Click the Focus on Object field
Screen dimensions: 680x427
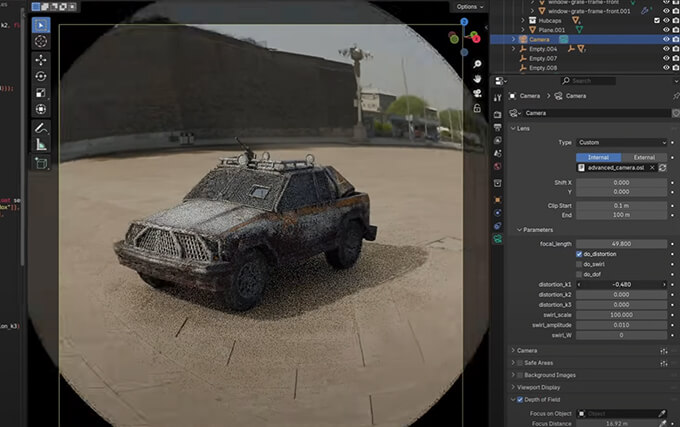click(x=621, y=414)
